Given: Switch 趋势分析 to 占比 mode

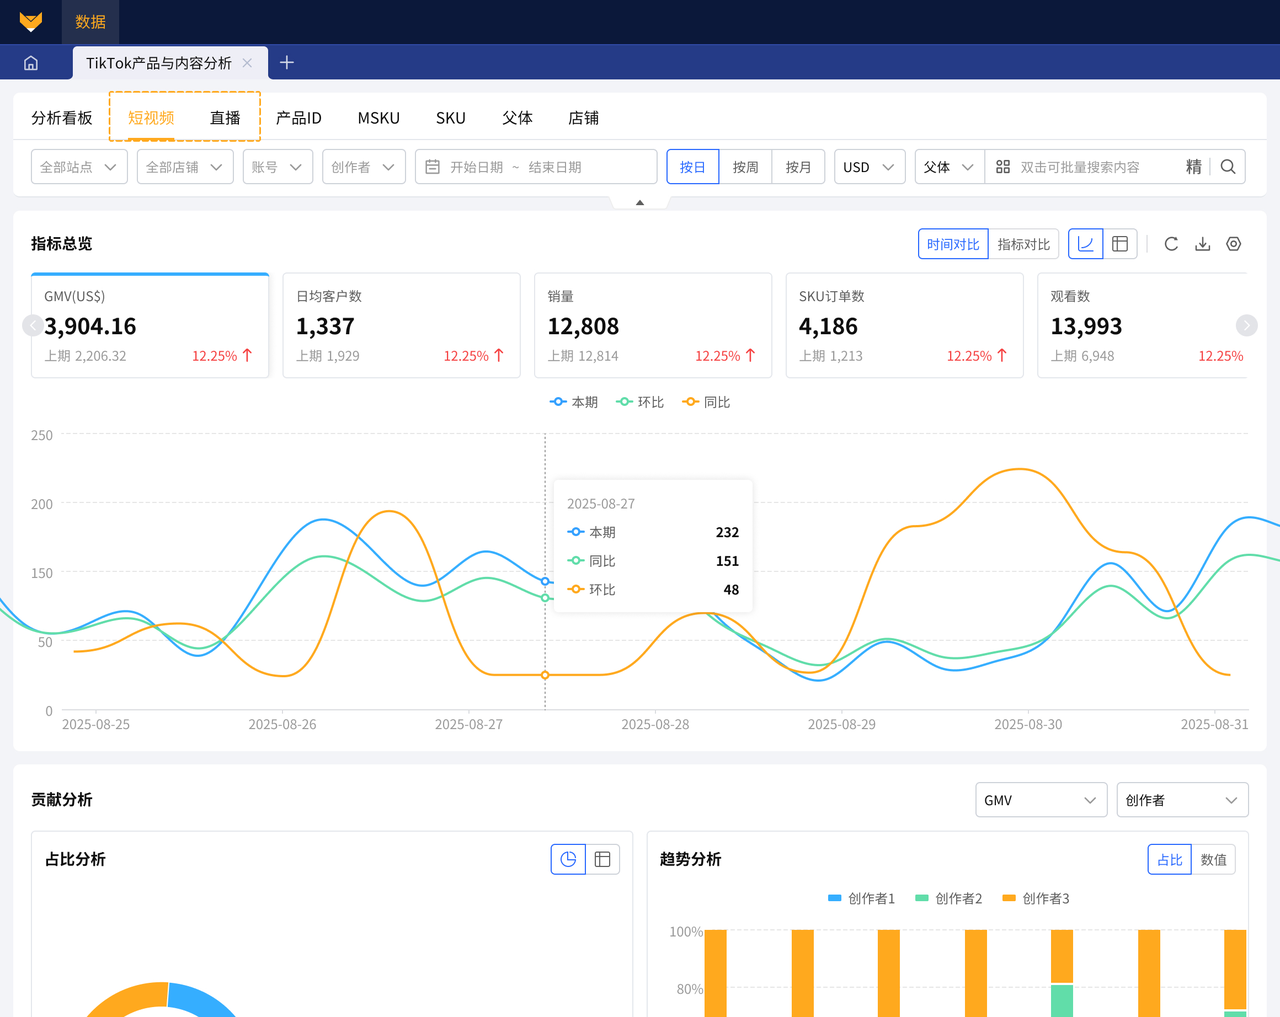Looking at the screenshot, I should [x=1170, y=859].
